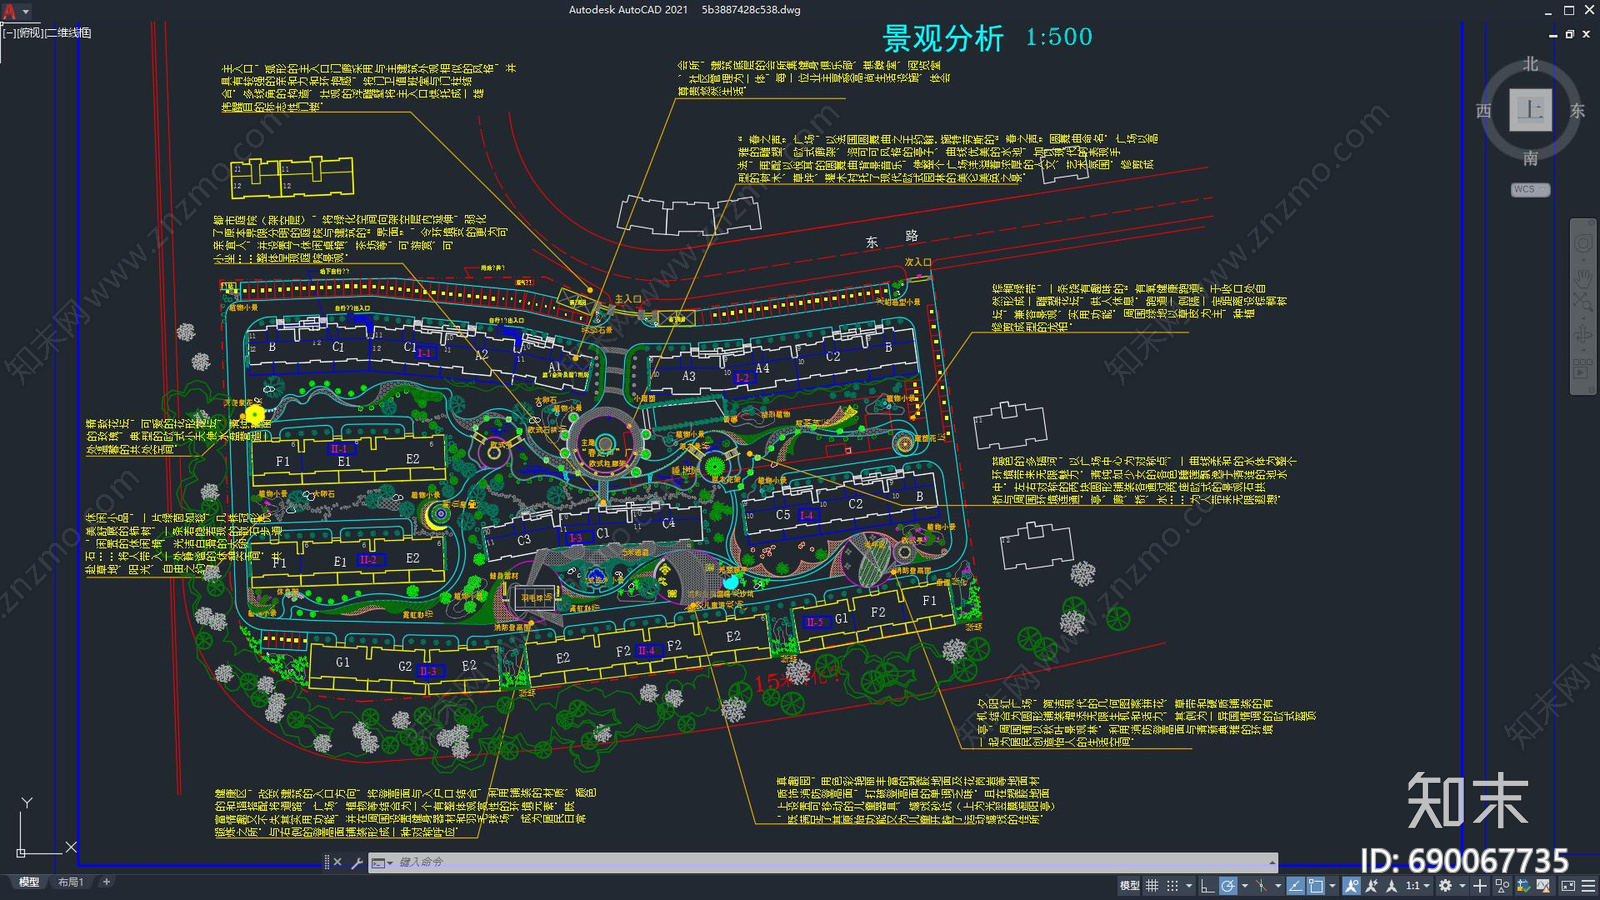The image size is (1600, 900).
Task: Toggle Ortho mode in the status bar
Action: 1206,885
